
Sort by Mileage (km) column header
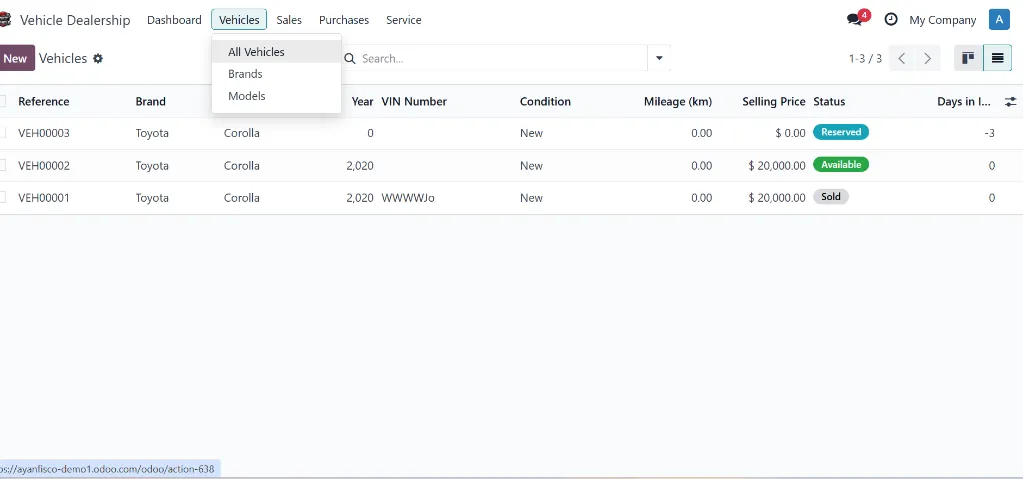[x=678, y=101]
